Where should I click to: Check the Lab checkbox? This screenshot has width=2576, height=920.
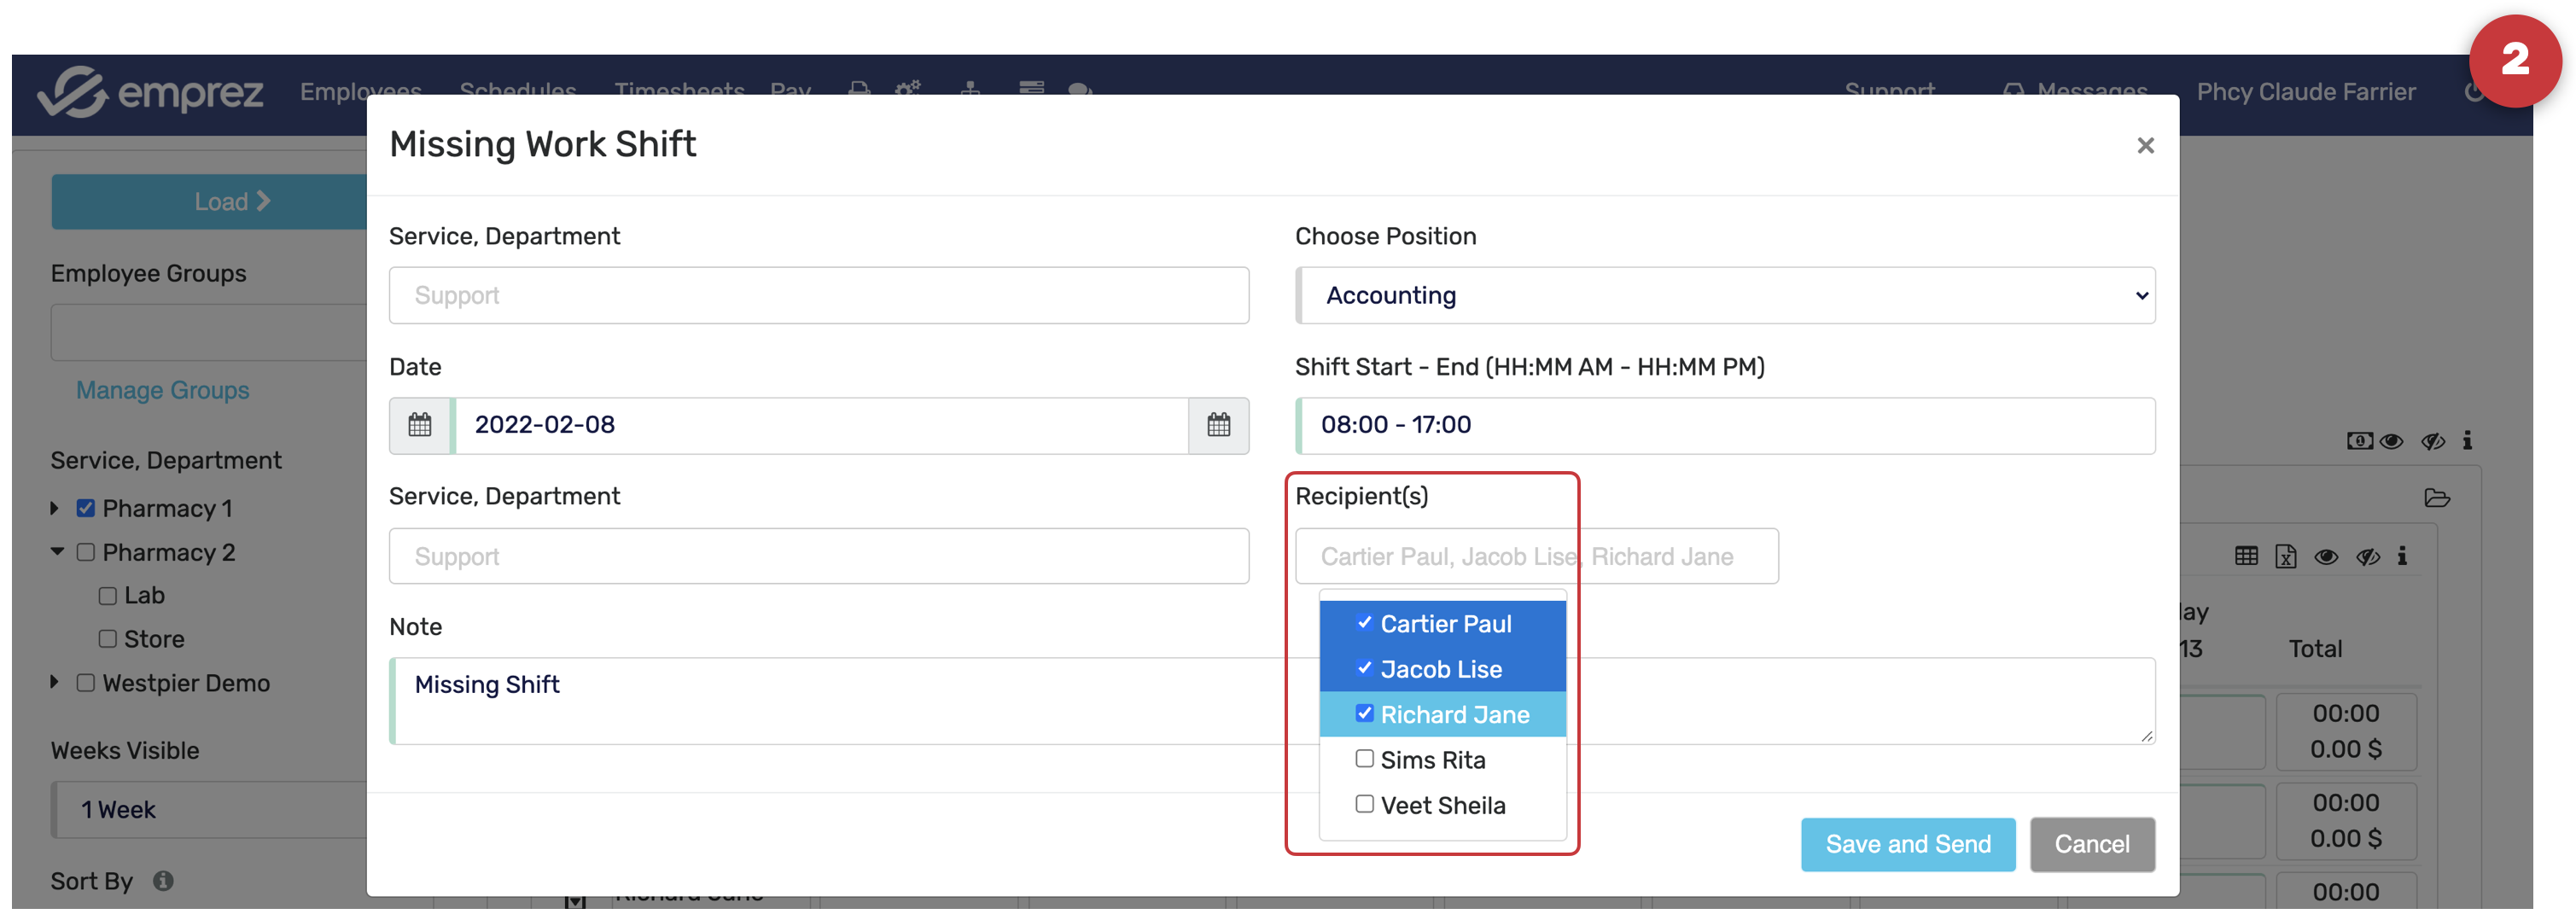pos(108,596)
